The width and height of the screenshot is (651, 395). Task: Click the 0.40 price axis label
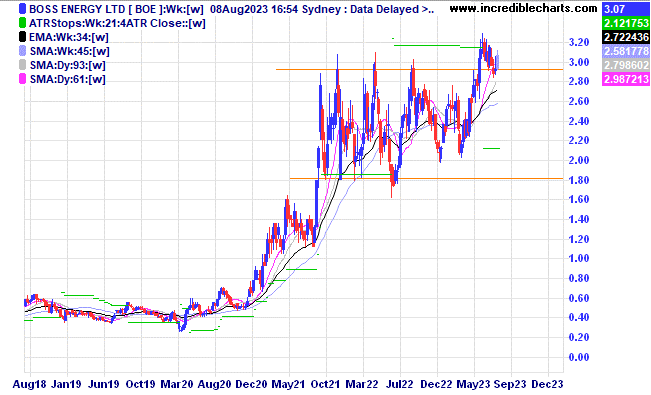[x=579, y=317]
